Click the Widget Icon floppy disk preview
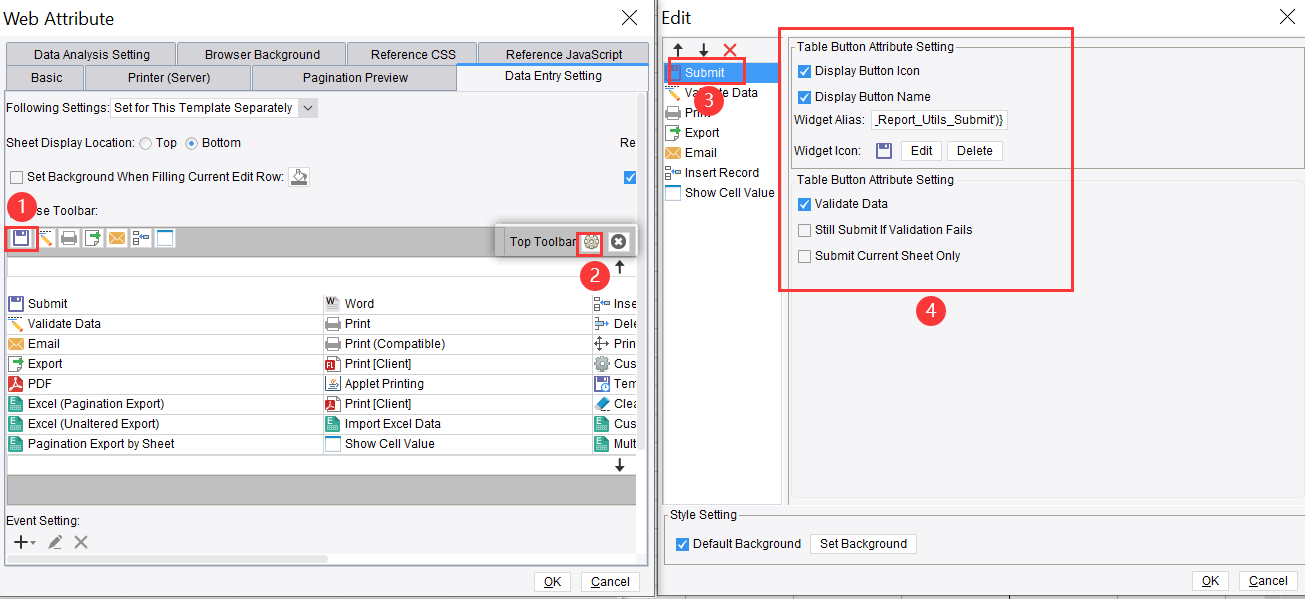 884,150
